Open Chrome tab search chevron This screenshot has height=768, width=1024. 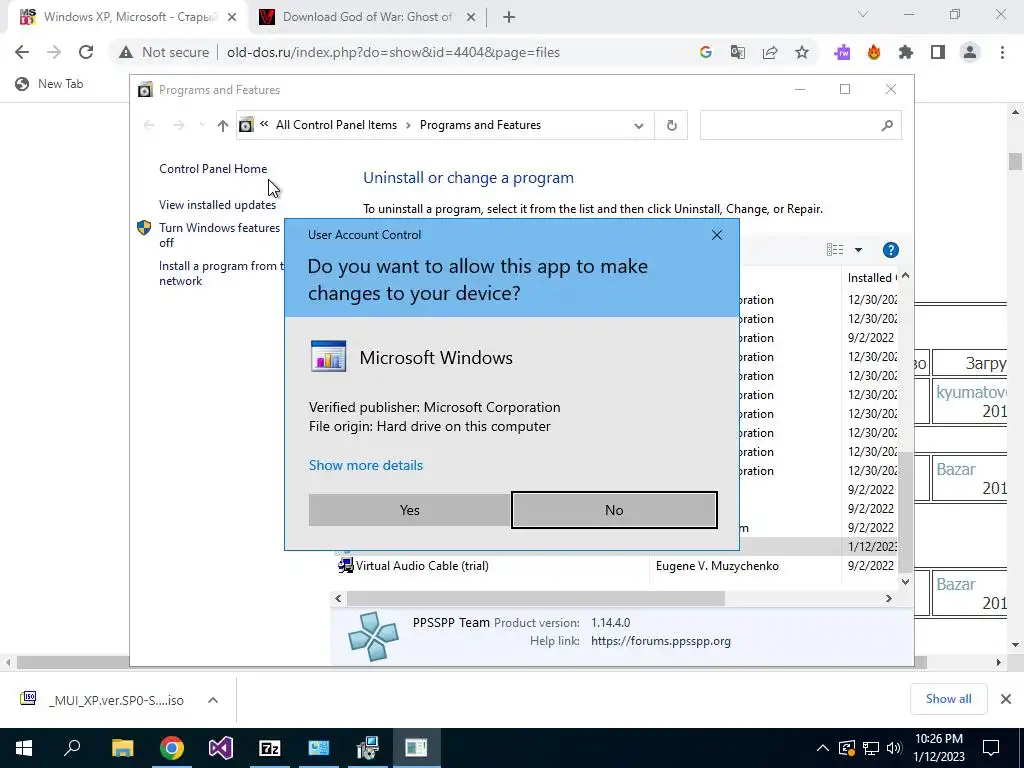pos(862,14)
